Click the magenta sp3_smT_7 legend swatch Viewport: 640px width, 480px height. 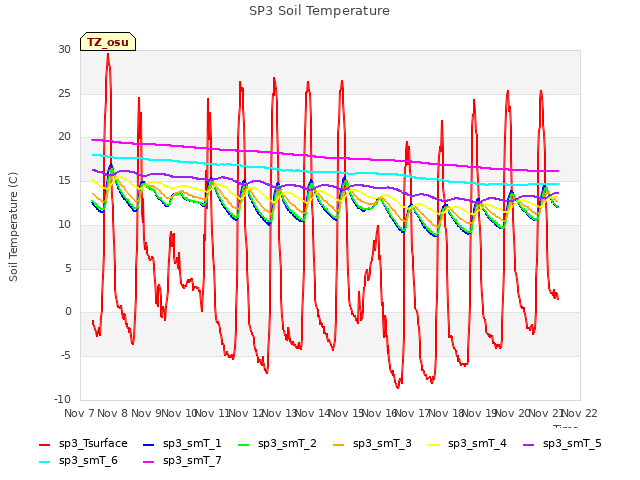[149, 462]
